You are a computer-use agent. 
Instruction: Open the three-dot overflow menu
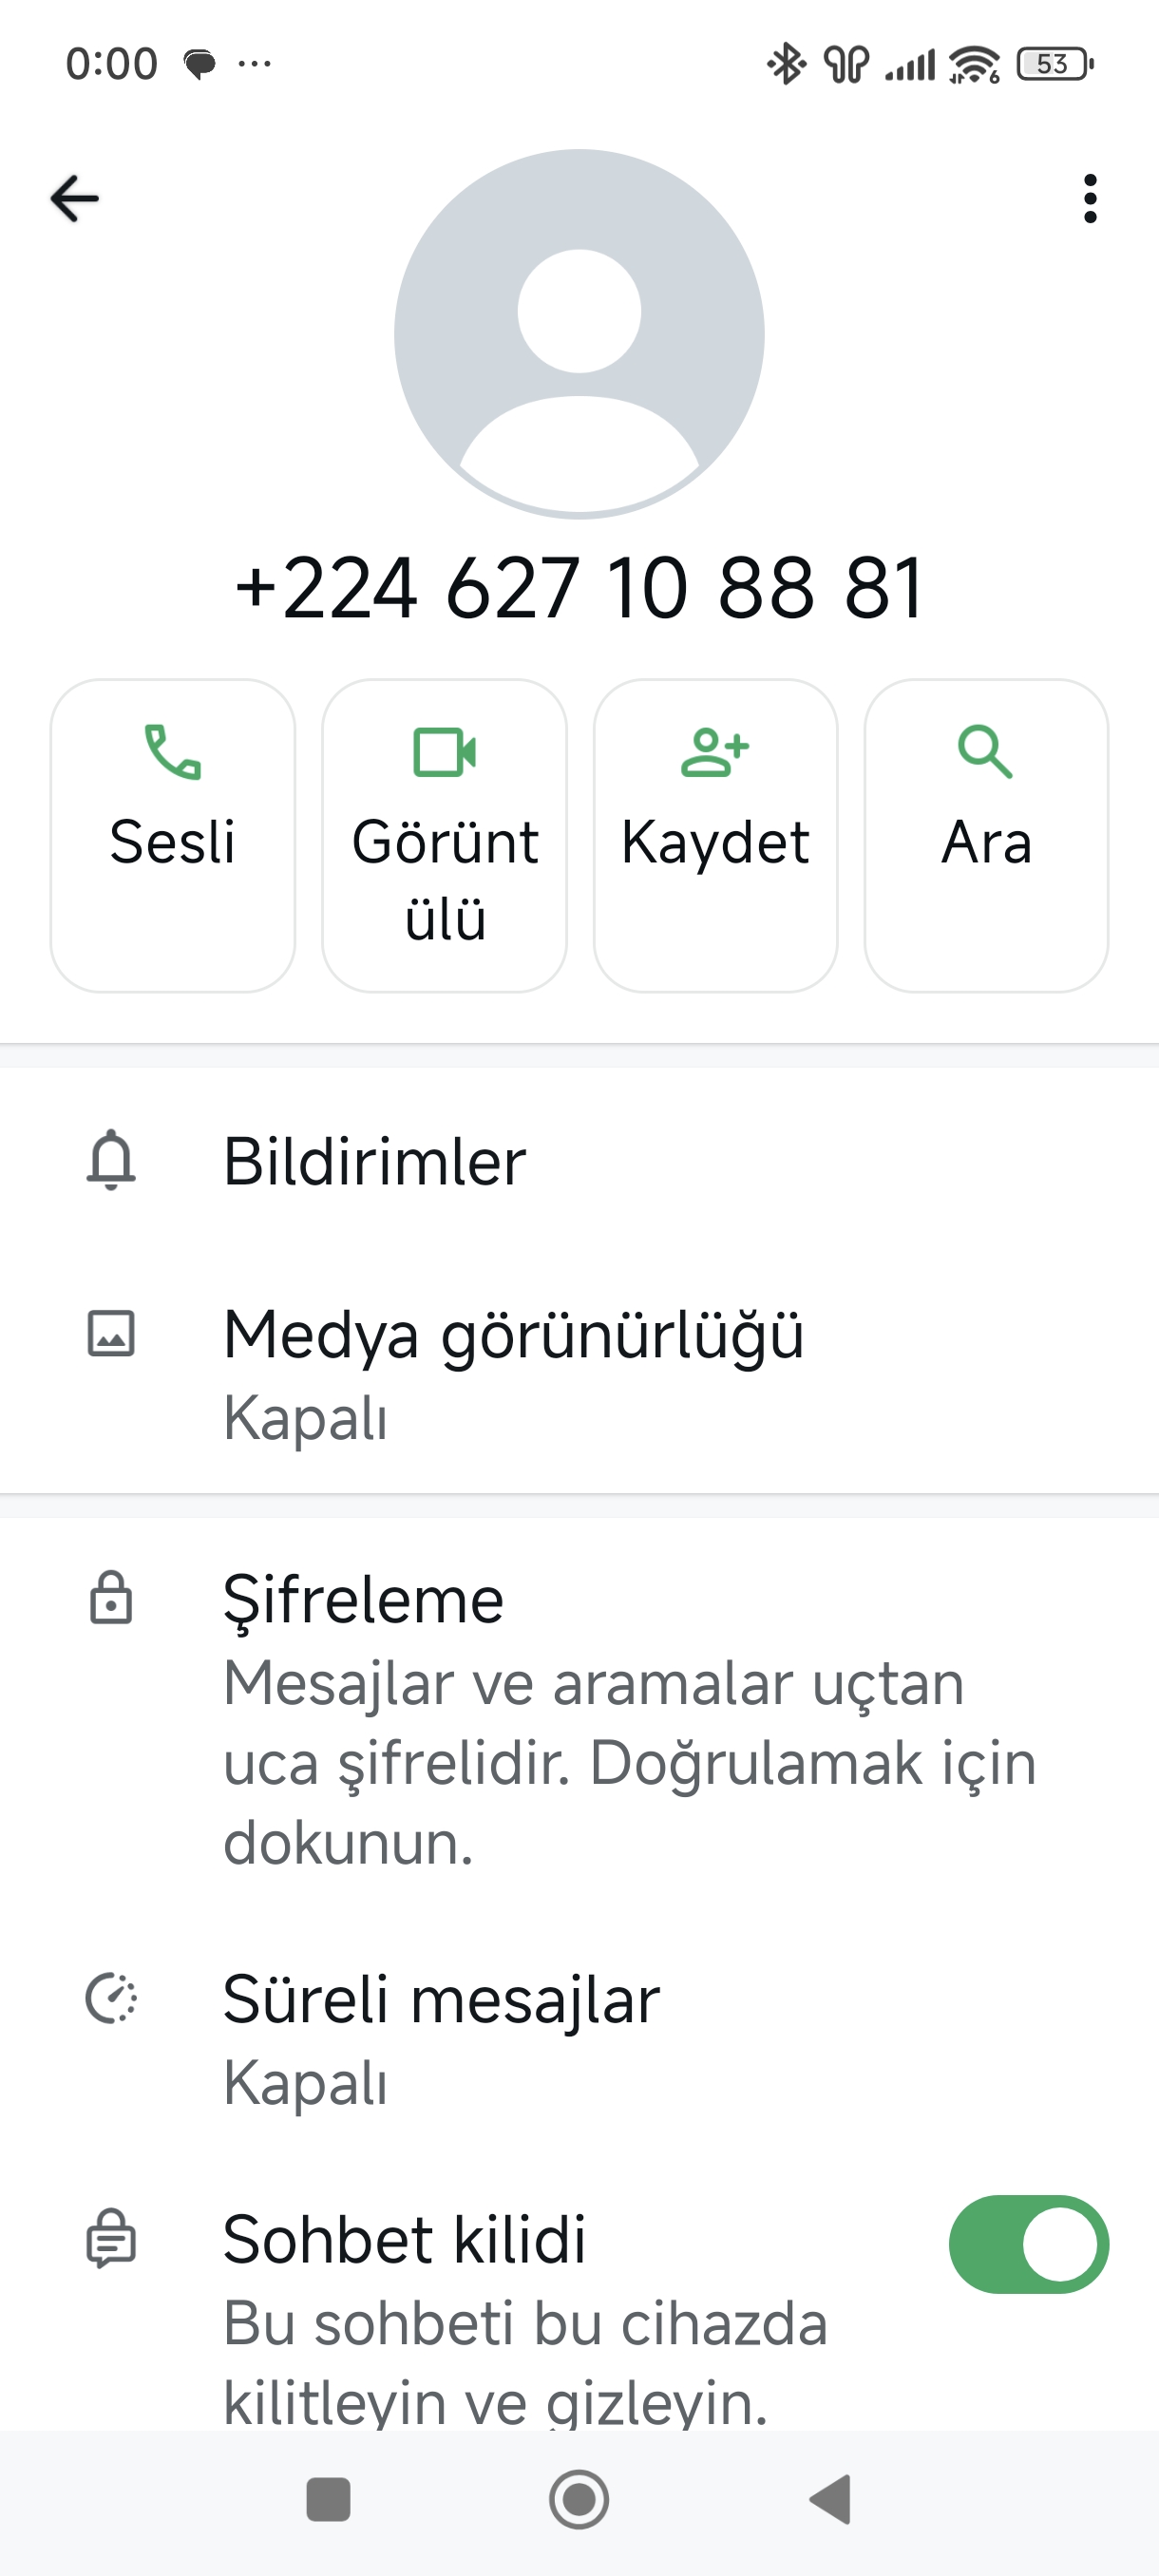point(1090,198)
